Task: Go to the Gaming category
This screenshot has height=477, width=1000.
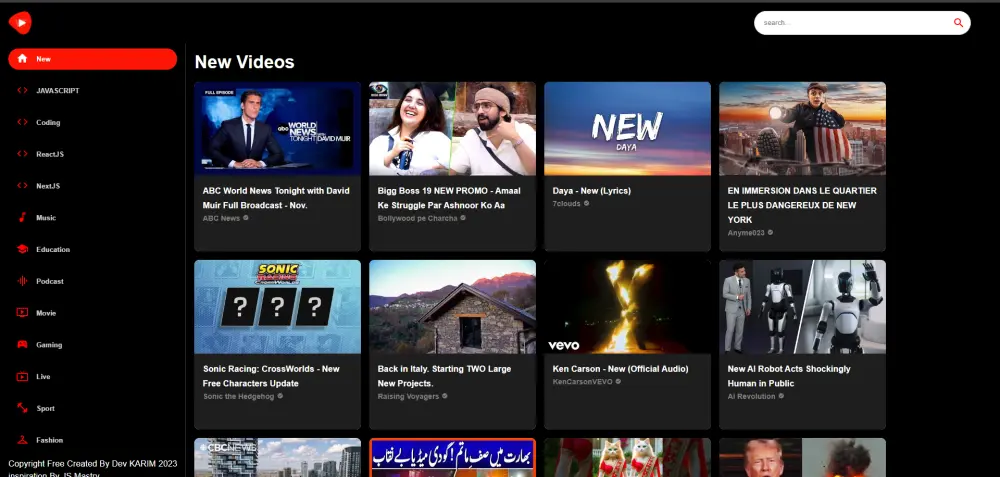Action: pyautogui.click(x=92, y=344)
